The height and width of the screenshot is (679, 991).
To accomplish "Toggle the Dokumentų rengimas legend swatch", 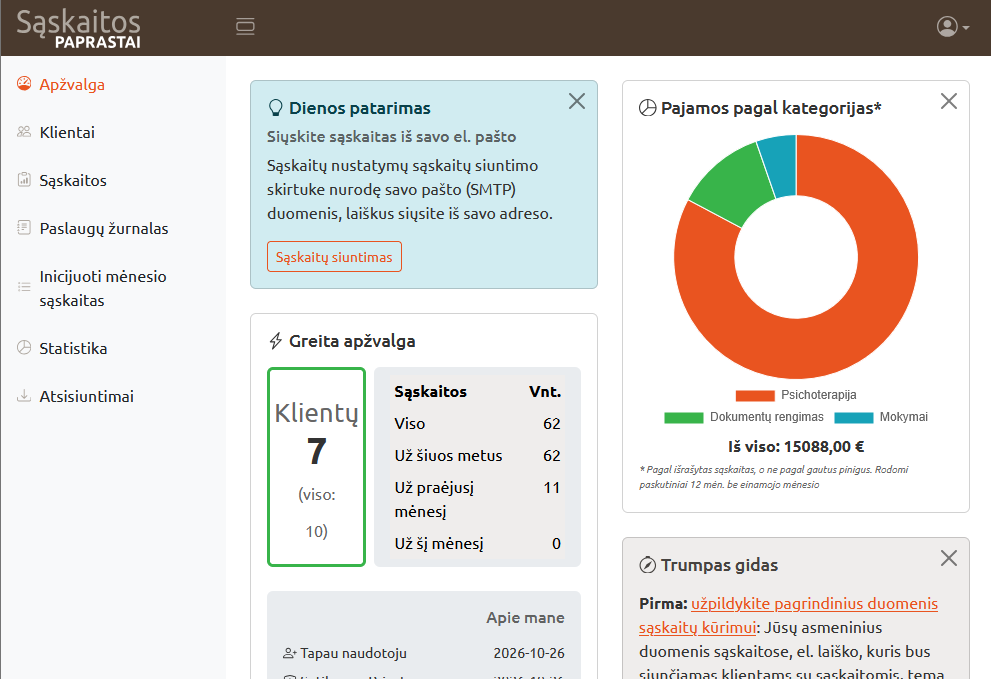I will [684, 417].
